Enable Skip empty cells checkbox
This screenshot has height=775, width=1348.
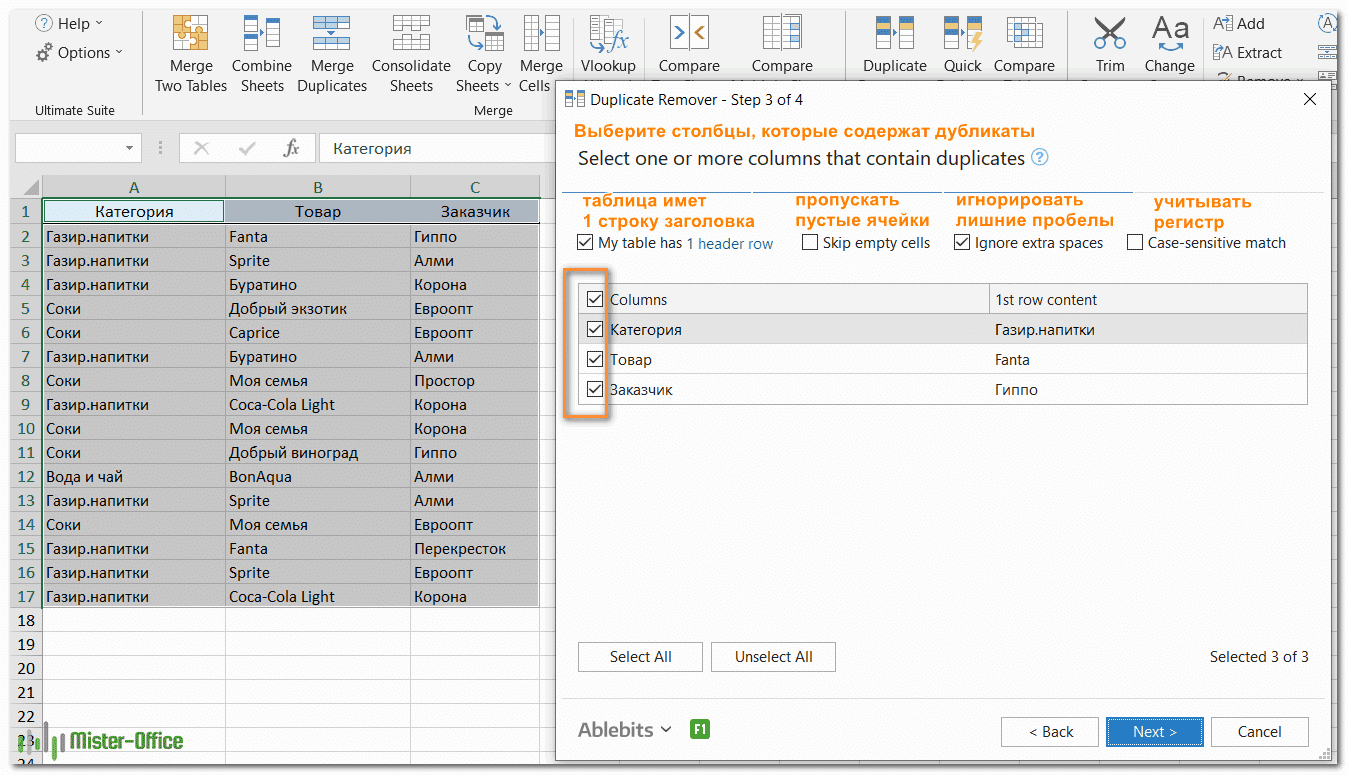pyautogui.click(x=810, y=243)
